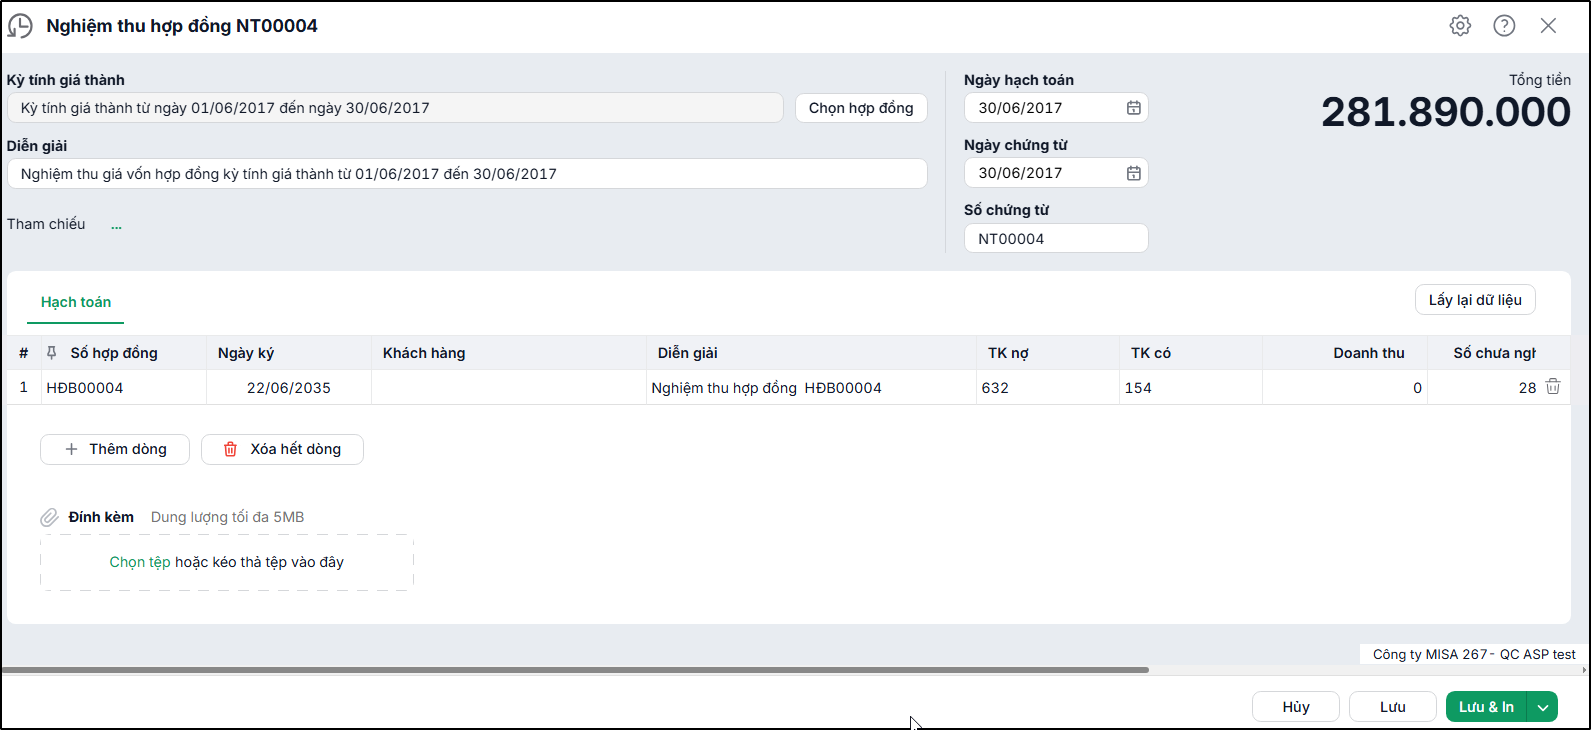This screenshot has width=1591, height=730.
Task: Expand the Lưu & In dropdown arrow
Action: click(x=1543, y=707)
